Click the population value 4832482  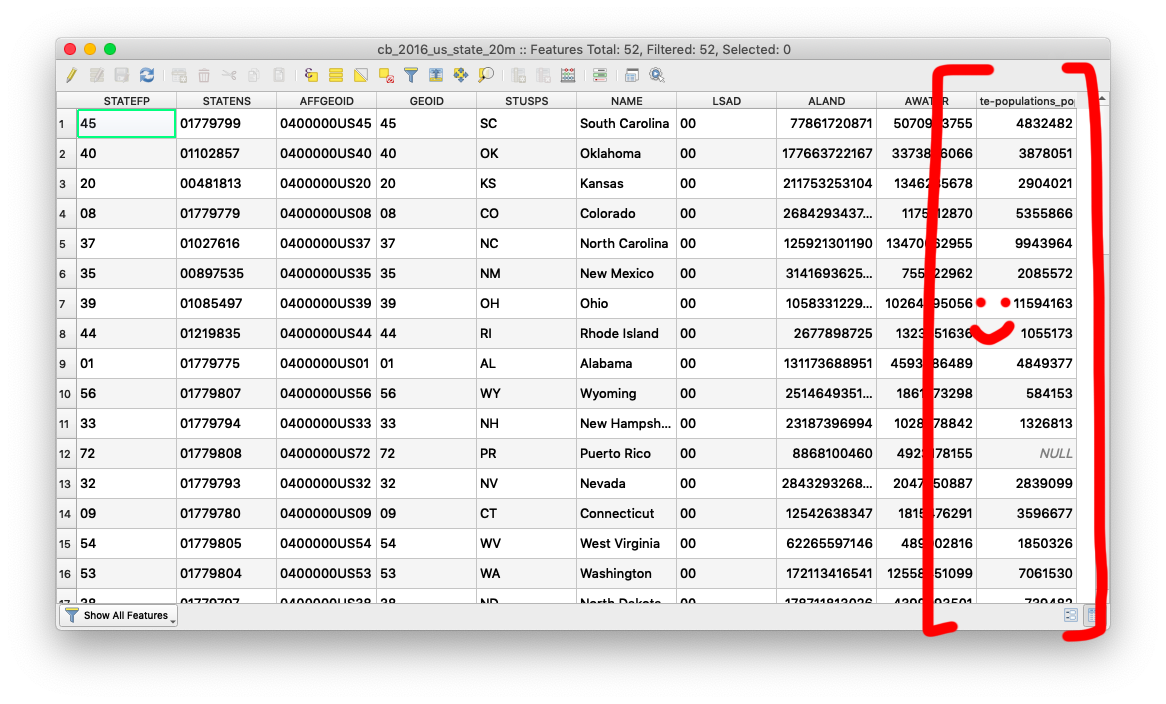pos(1026,123)
